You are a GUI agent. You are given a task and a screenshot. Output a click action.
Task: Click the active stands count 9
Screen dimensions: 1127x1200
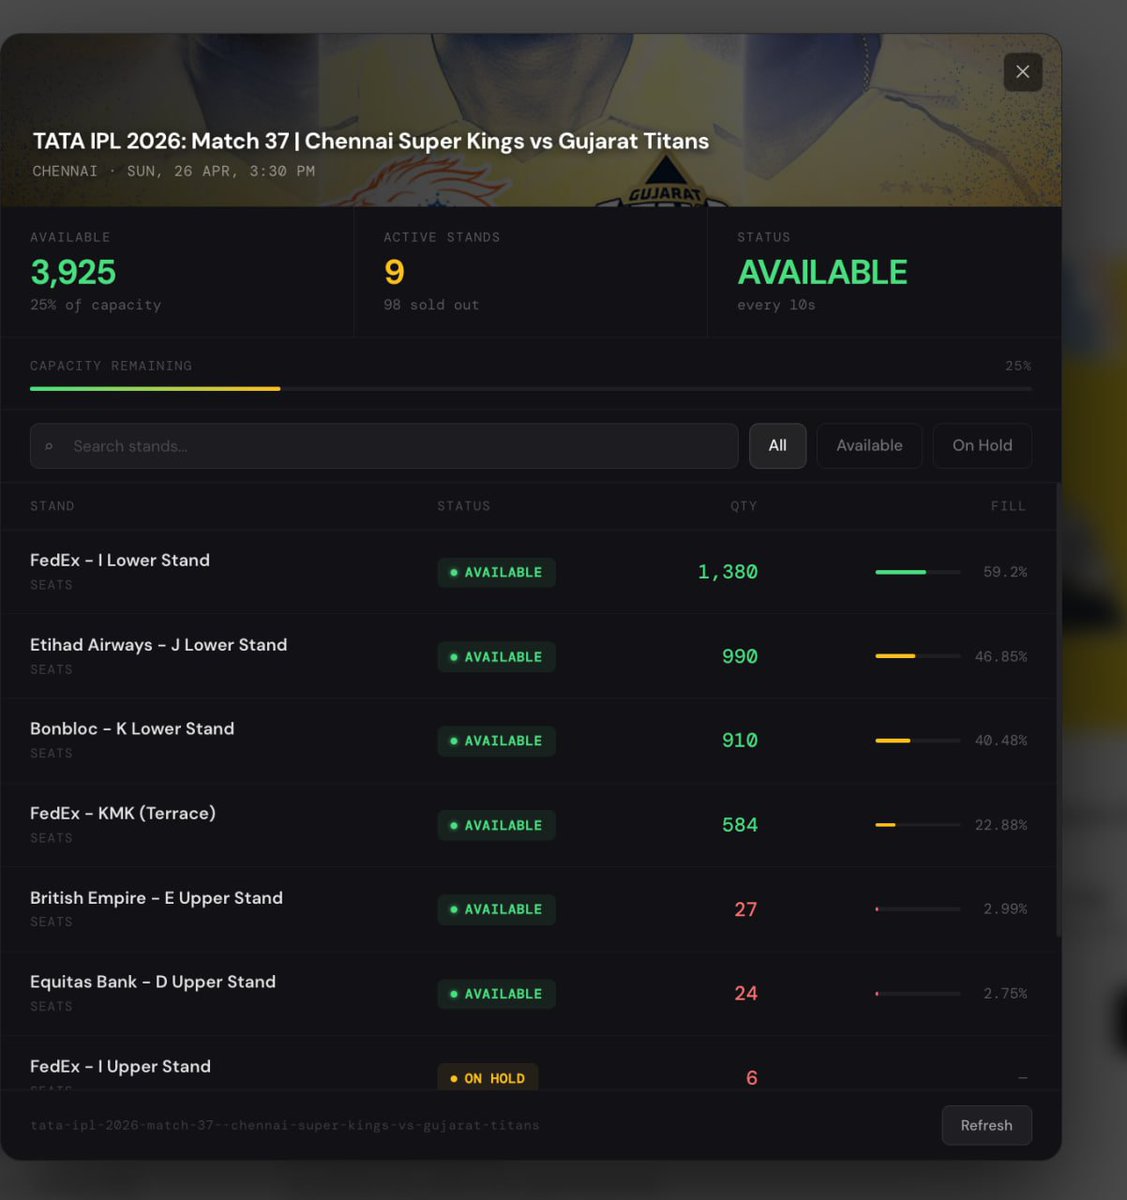pyautogui.click(x=394, y=272)
